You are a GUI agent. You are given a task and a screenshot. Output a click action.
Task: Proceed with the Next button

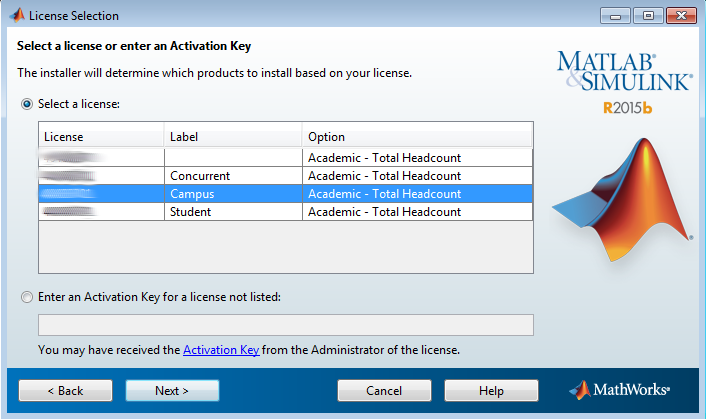172,391
